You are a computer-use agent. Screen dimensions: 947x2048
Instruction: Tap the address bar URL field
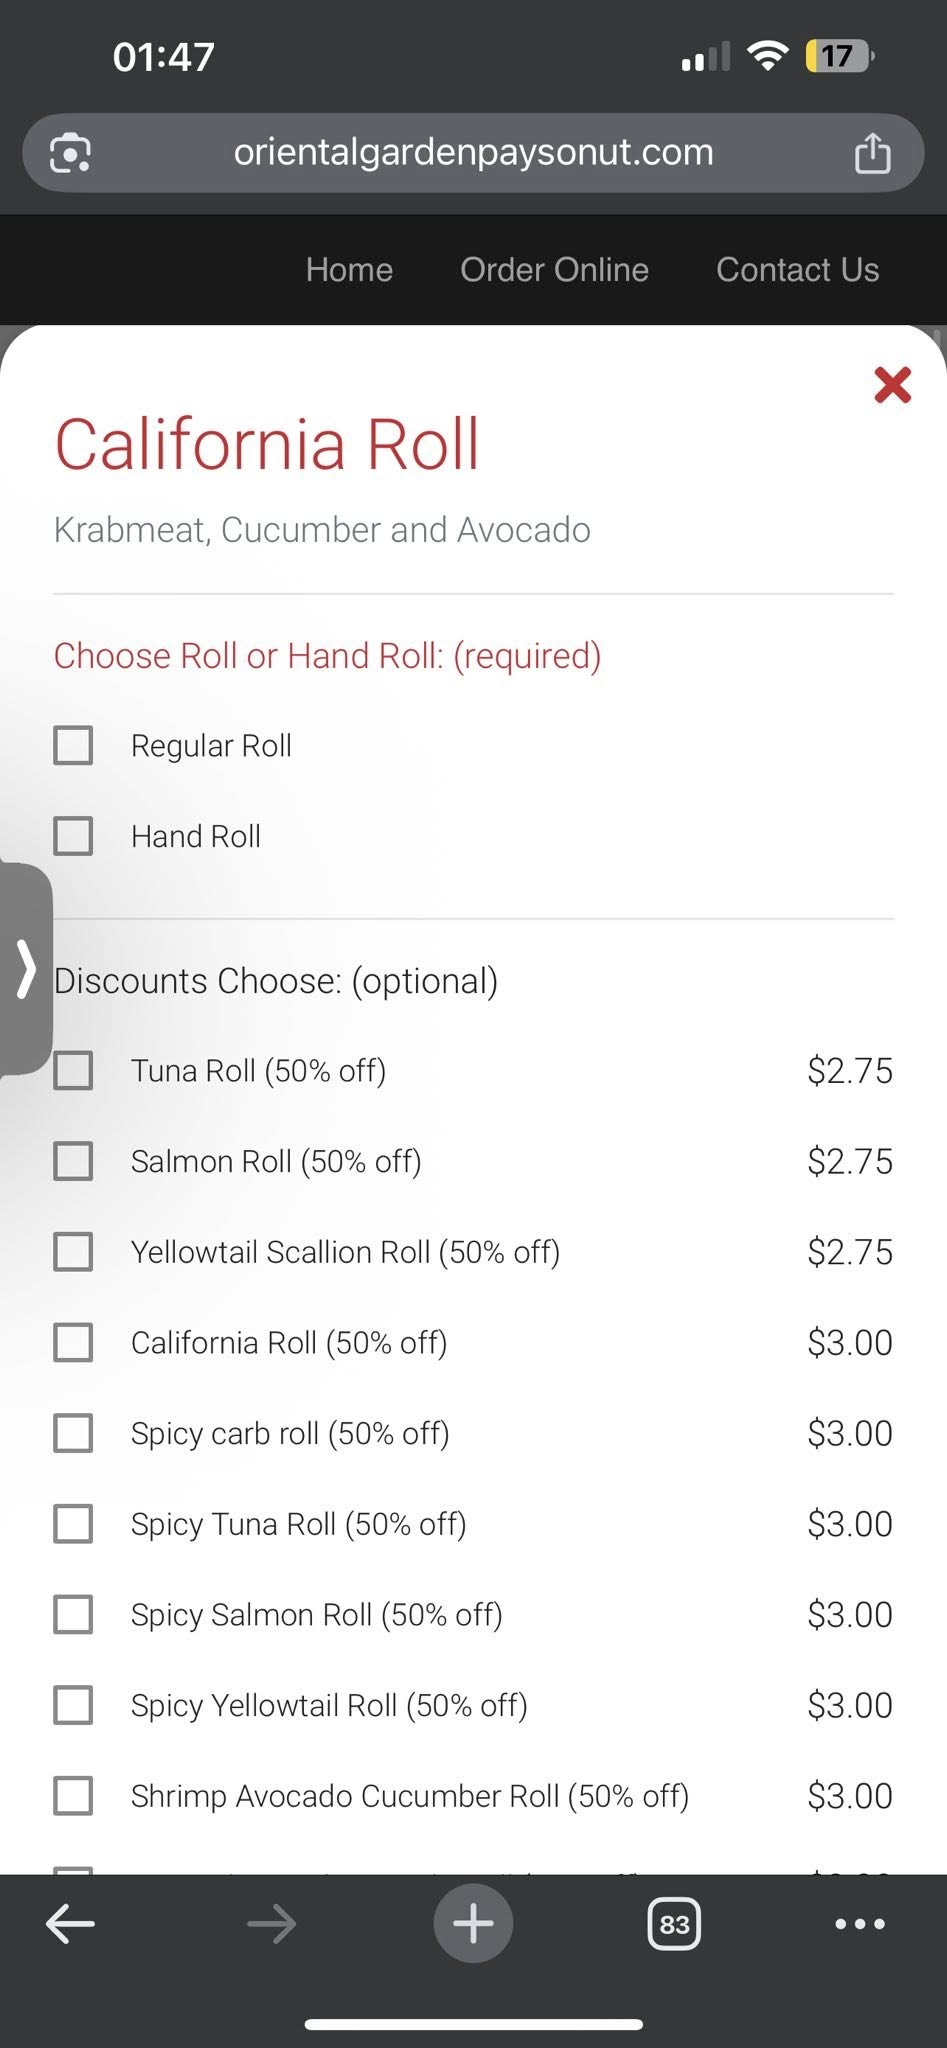click(x=473, y=153)
